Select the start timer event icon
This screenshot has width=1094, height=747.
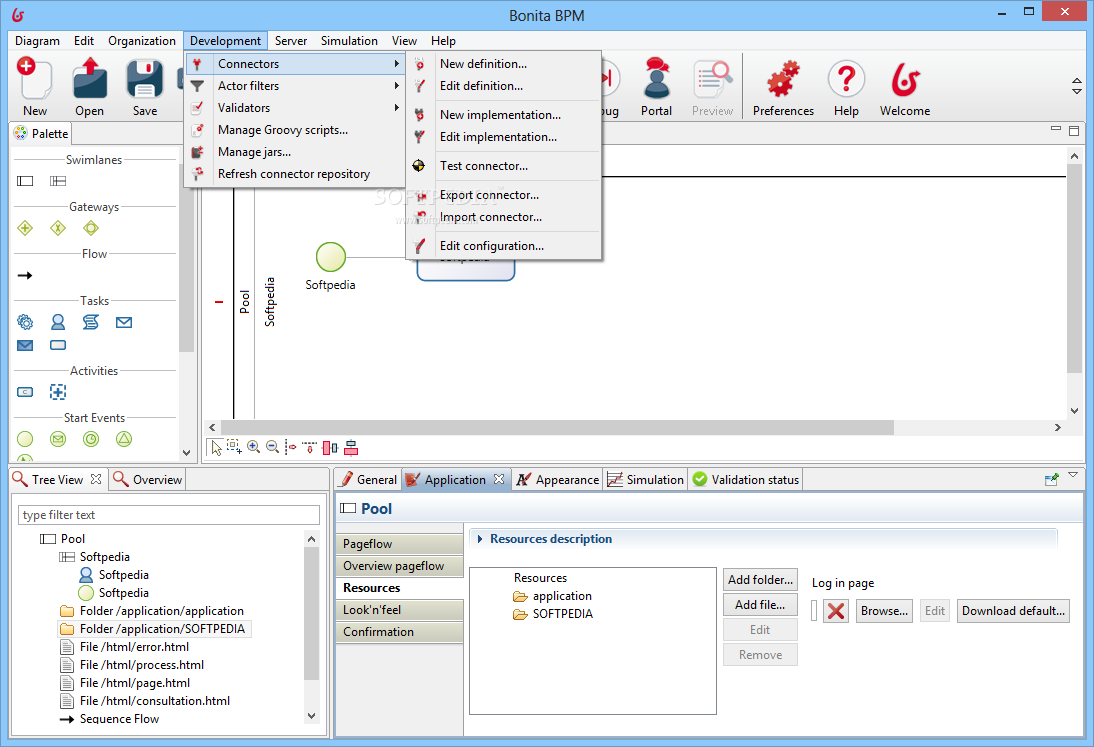click(x=91, y=439)
